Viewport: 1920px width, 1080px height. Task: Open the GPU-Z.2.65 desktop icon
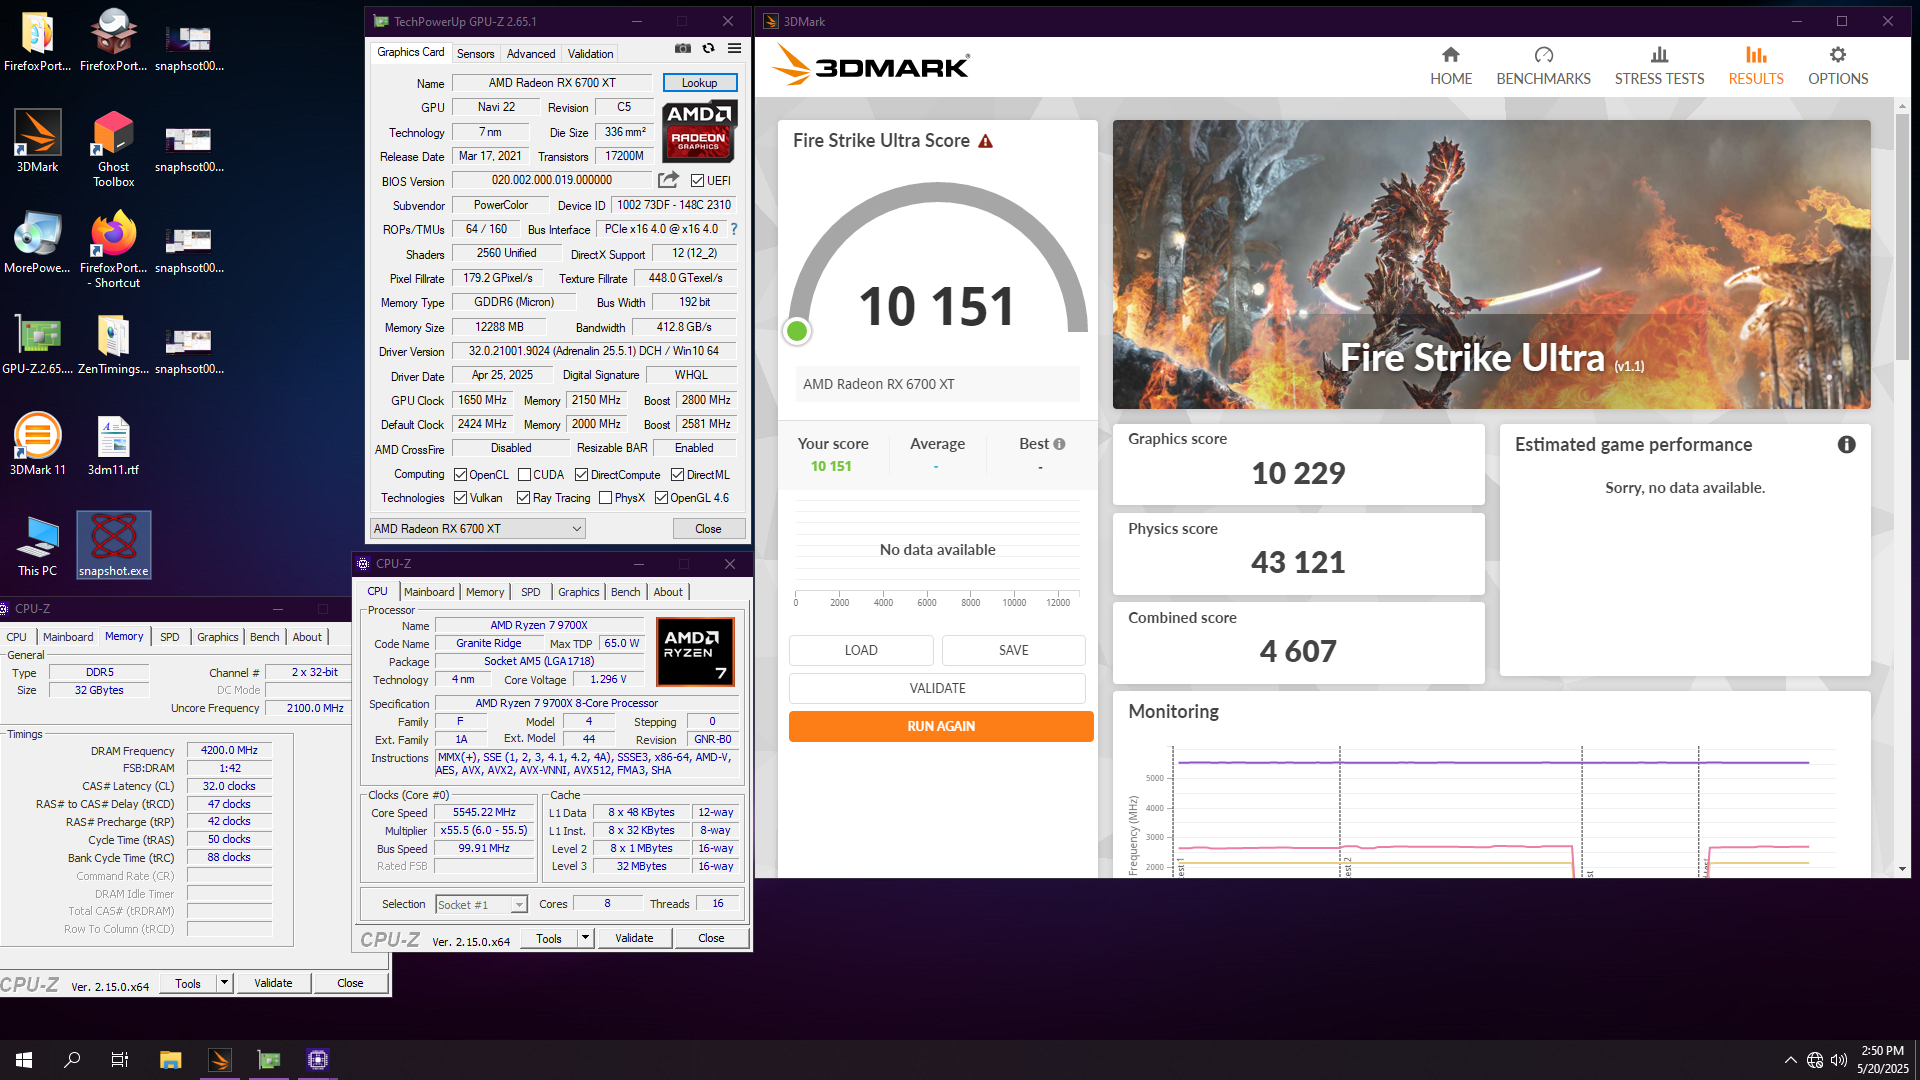[37, 345]
